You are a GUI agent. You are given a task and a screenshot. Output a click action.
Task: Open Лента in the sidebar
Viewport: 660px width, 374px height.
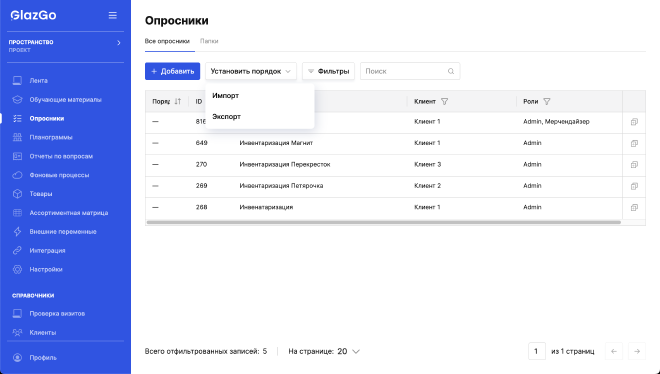click(38, 80)
